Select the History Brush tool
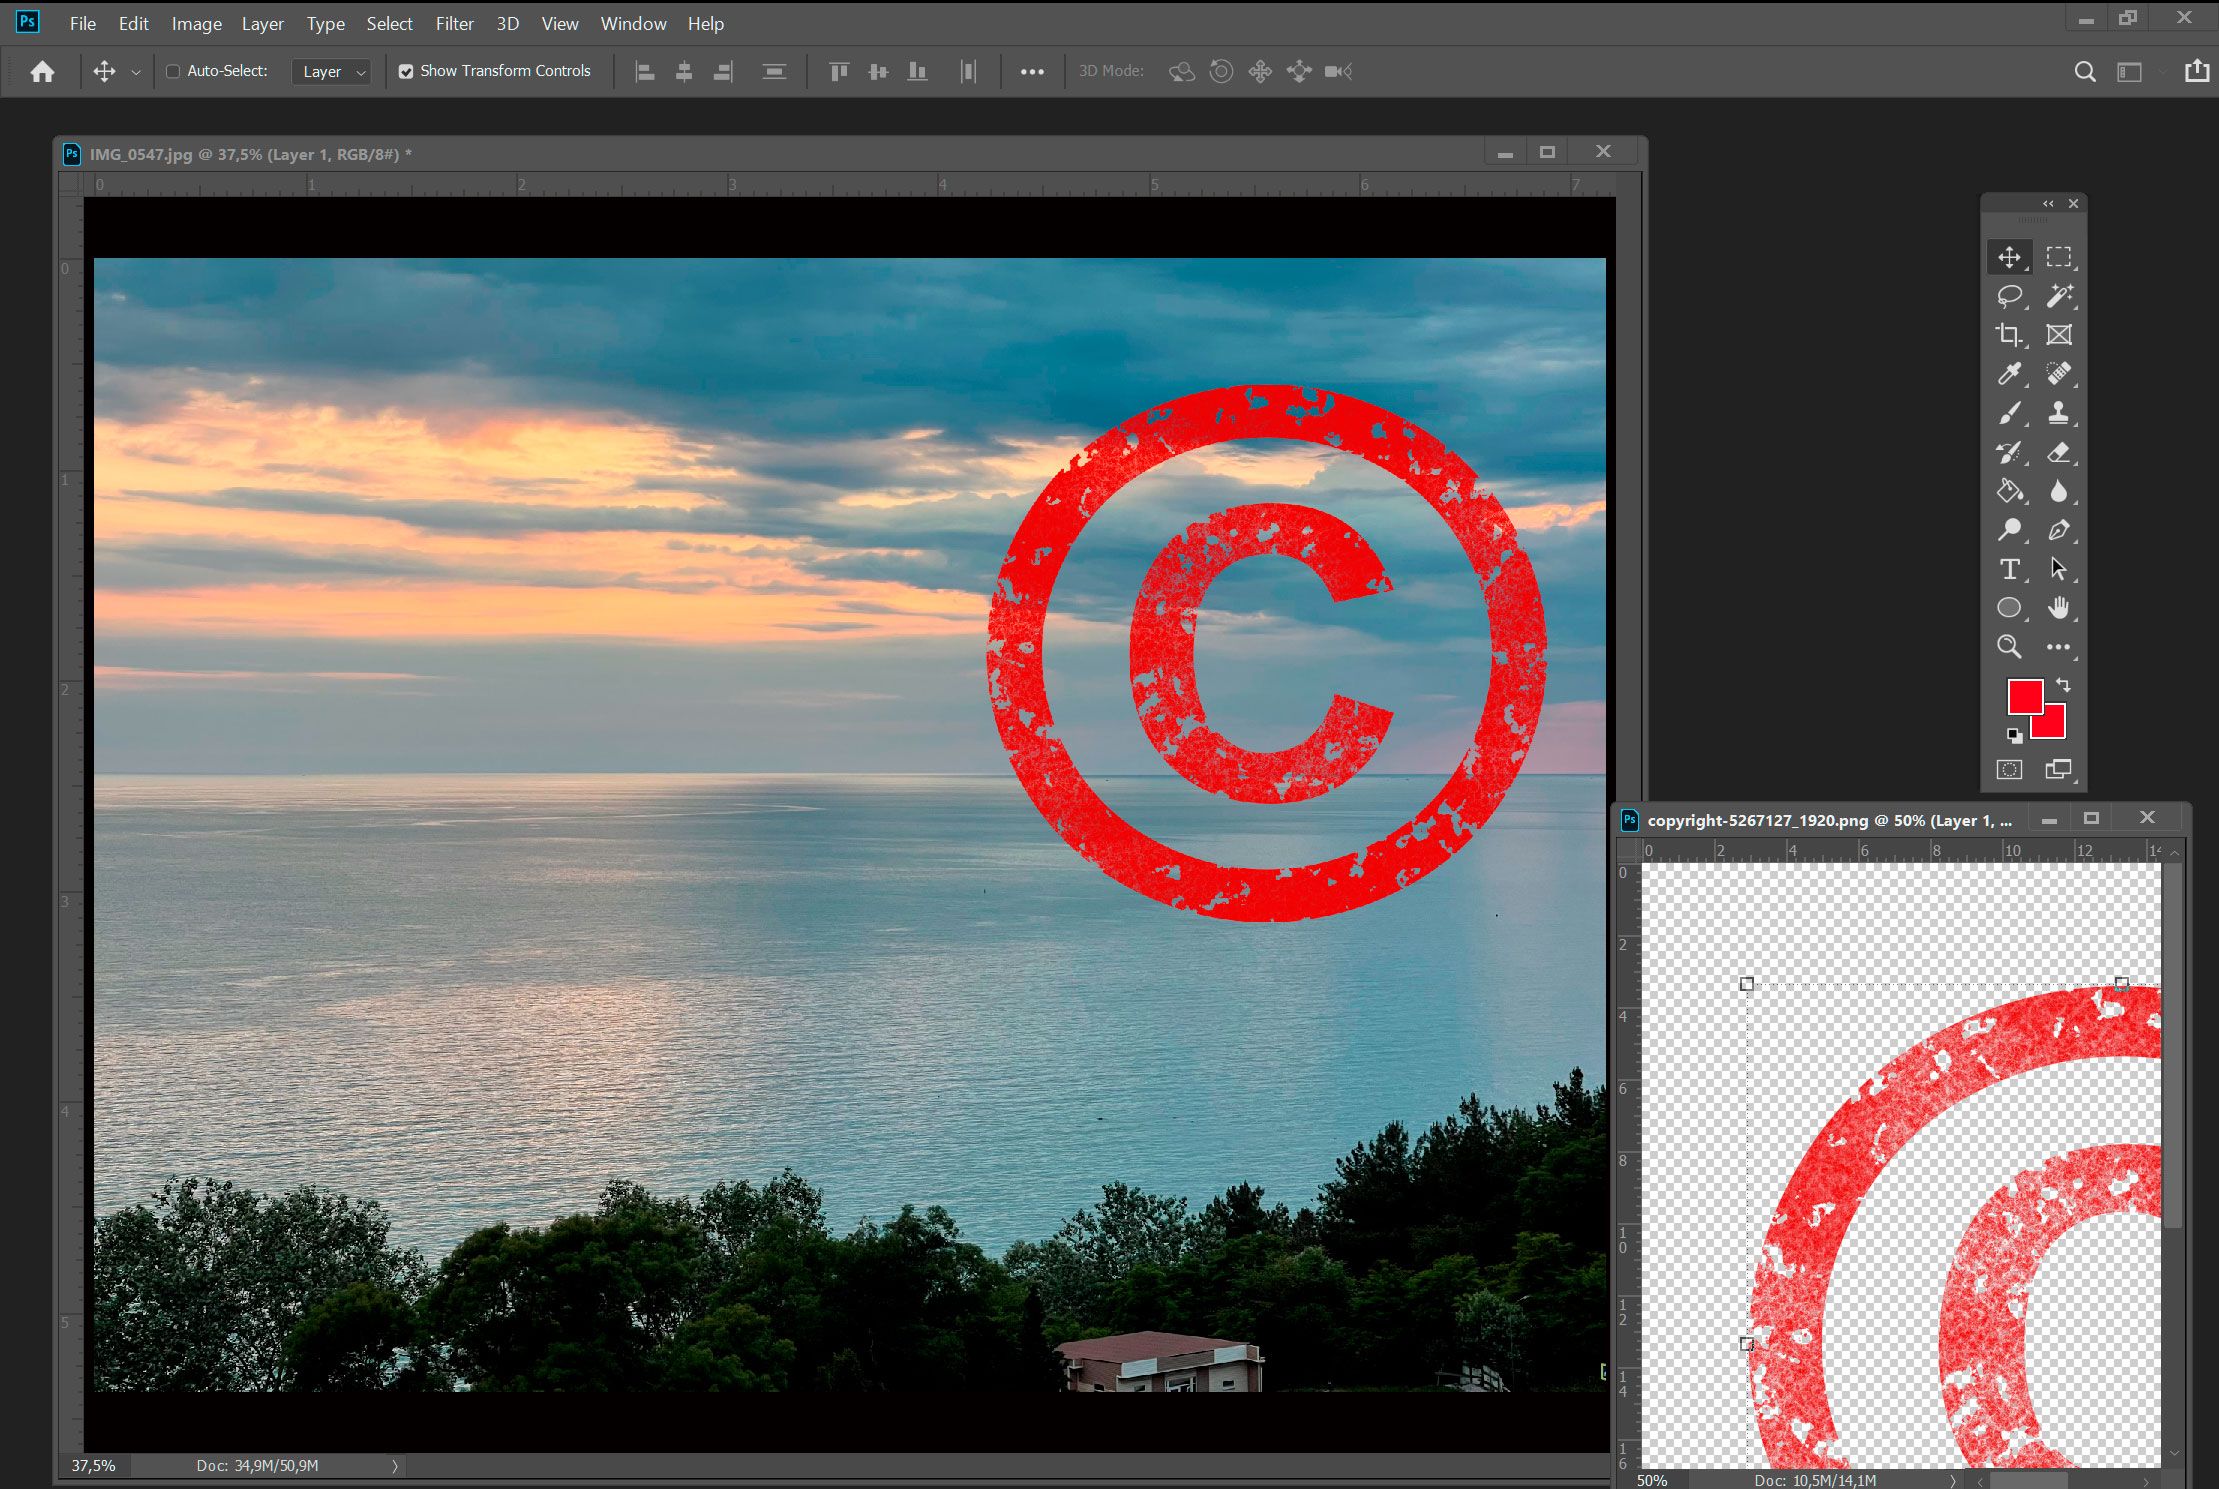This screenshot has width=2219, height=1489. click(2009, 452)
